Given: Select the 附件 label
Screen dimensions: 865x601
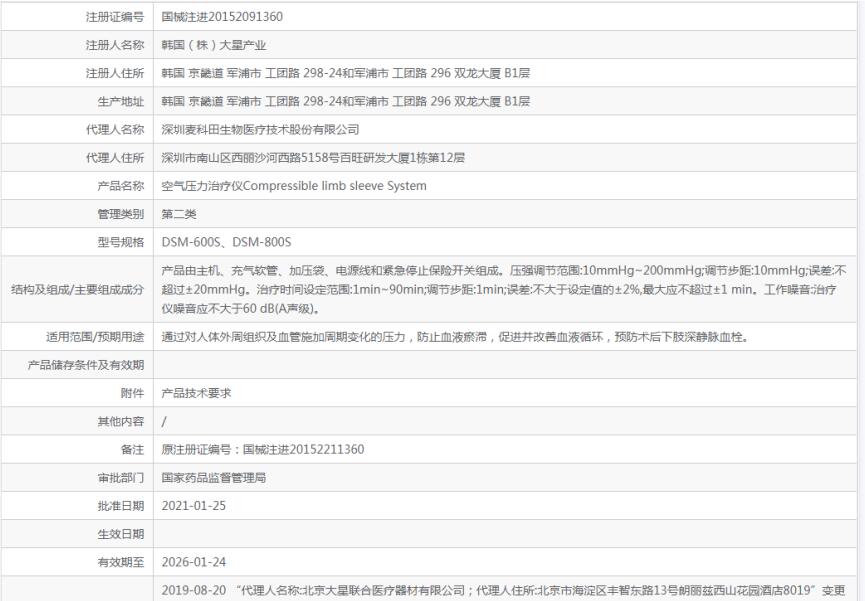Looking at the screenshot, I should click(x=132, y=393).
